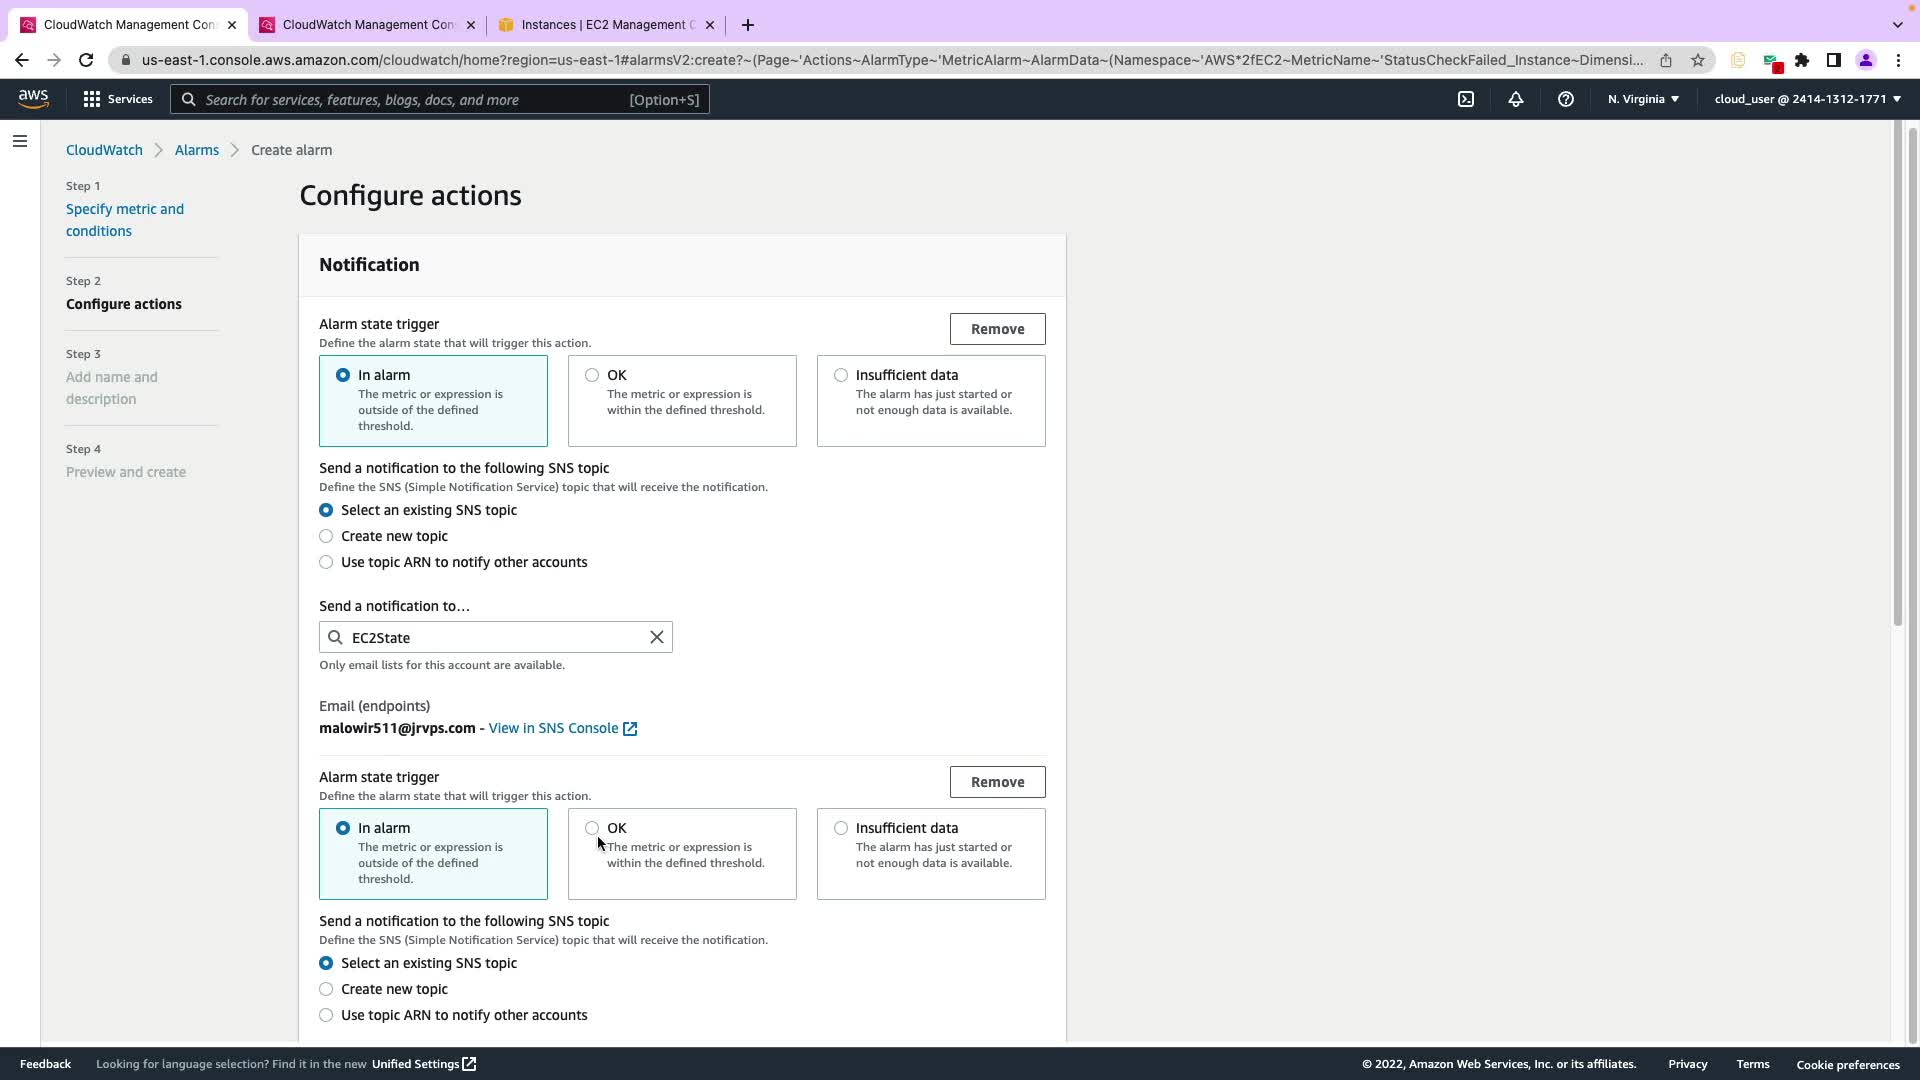This screenshot has height=1080, width=1920.
Task: Open the AWS CloudShell icon
Action: point(1466,99)
